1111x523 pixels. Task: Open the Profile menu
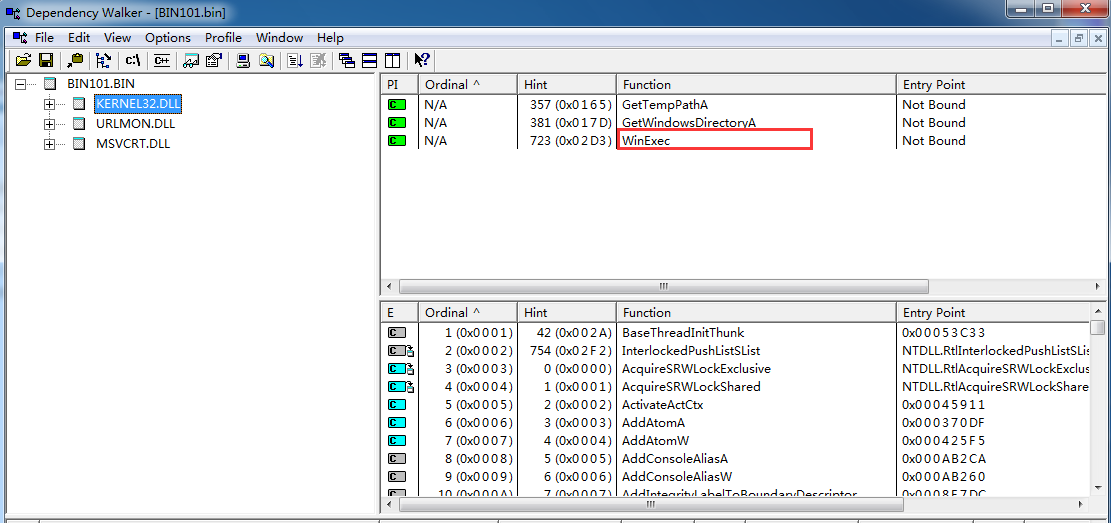[223, 38]
